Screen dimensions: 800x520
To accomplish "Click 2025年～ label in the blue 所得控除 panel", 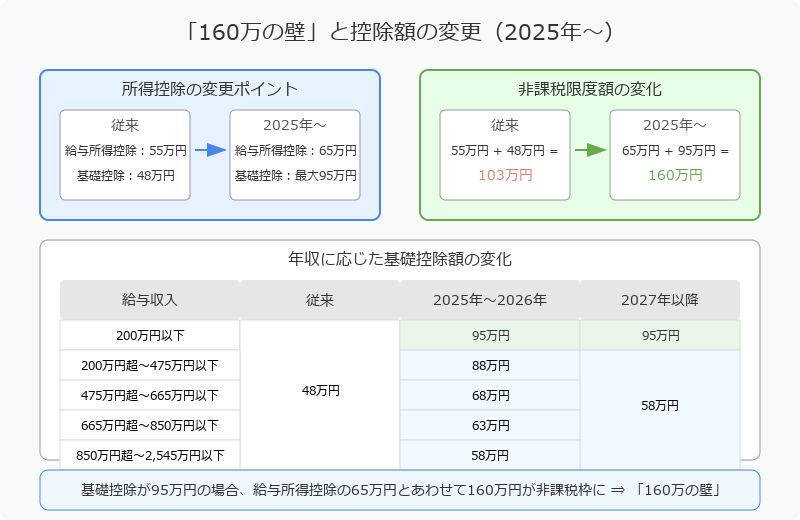I will [295, 125].
